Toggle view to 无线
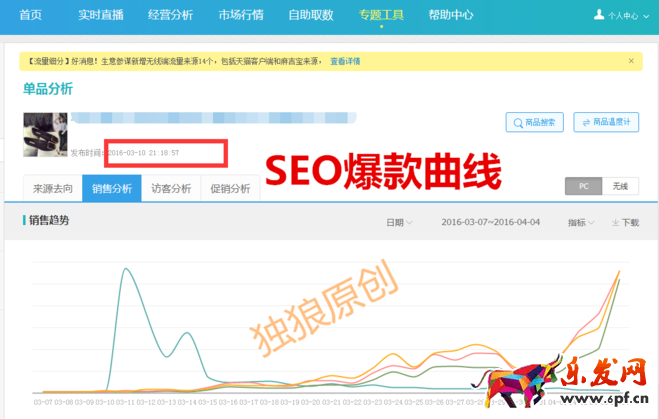The width and height of the screenshot is (659, 419). pos(620,186)
